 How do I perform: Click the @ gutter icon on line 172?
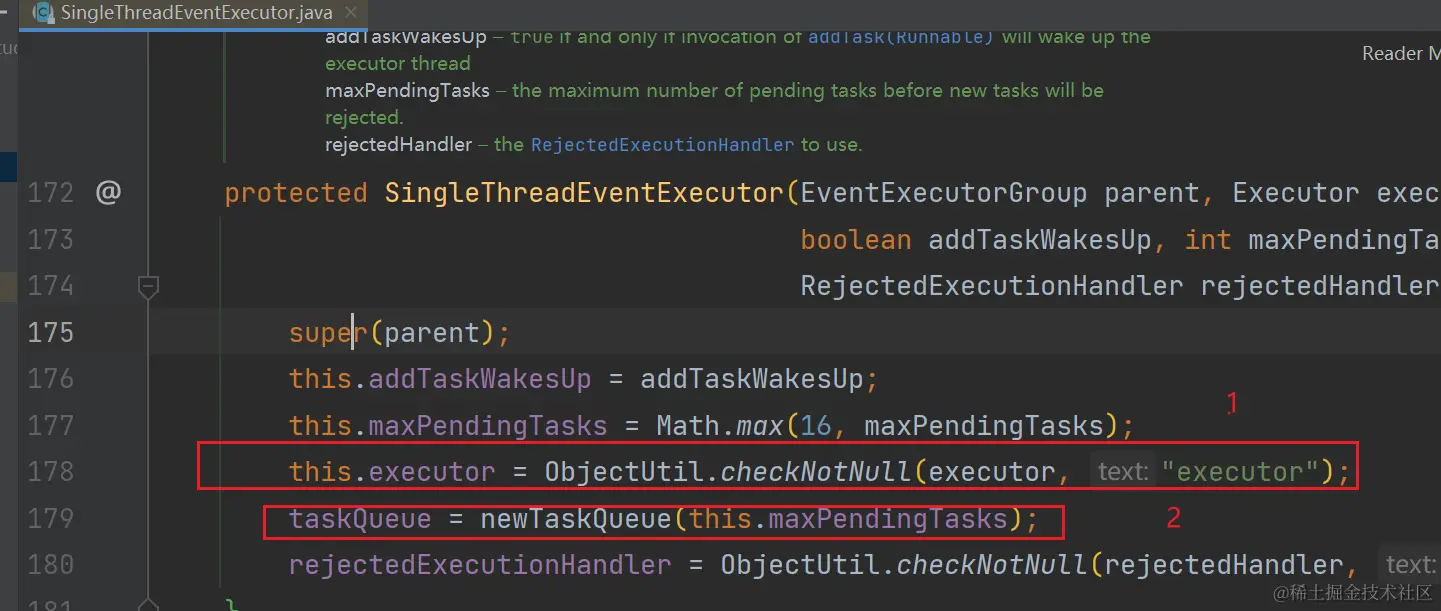(108, 192)
